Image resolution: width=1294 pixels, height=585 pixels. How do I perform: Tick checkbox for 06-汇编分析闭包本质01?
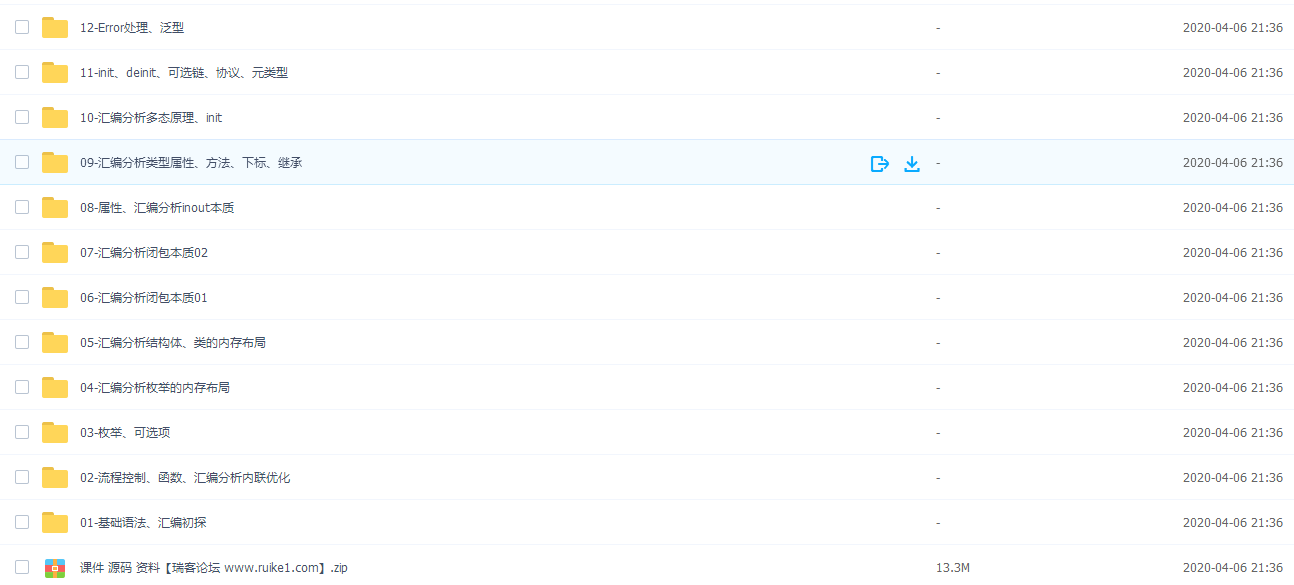point(22,297)
